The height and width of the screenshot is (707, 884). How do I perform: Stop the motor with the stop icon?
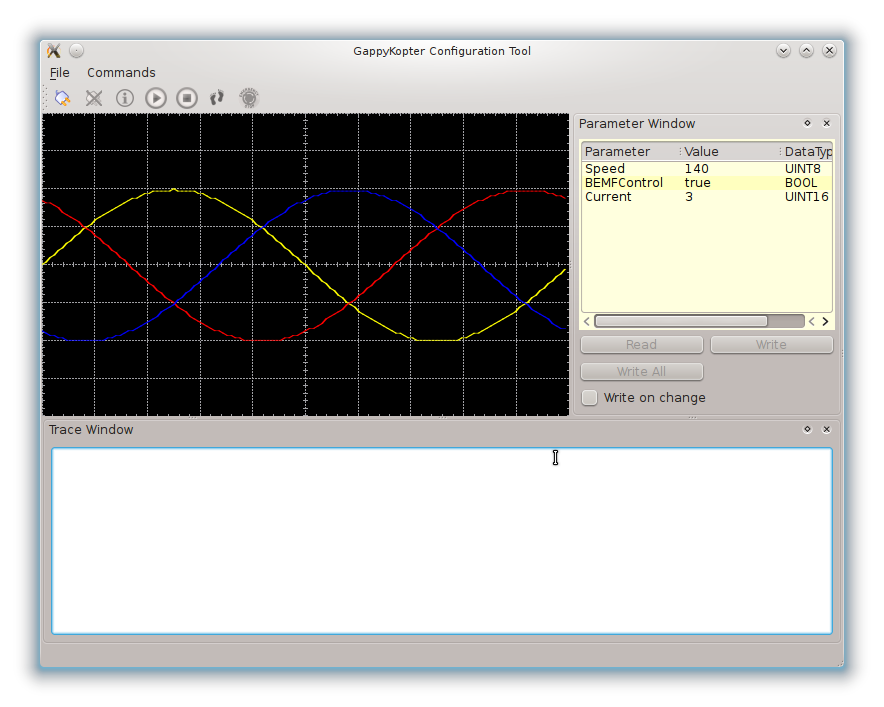(187, 98)
